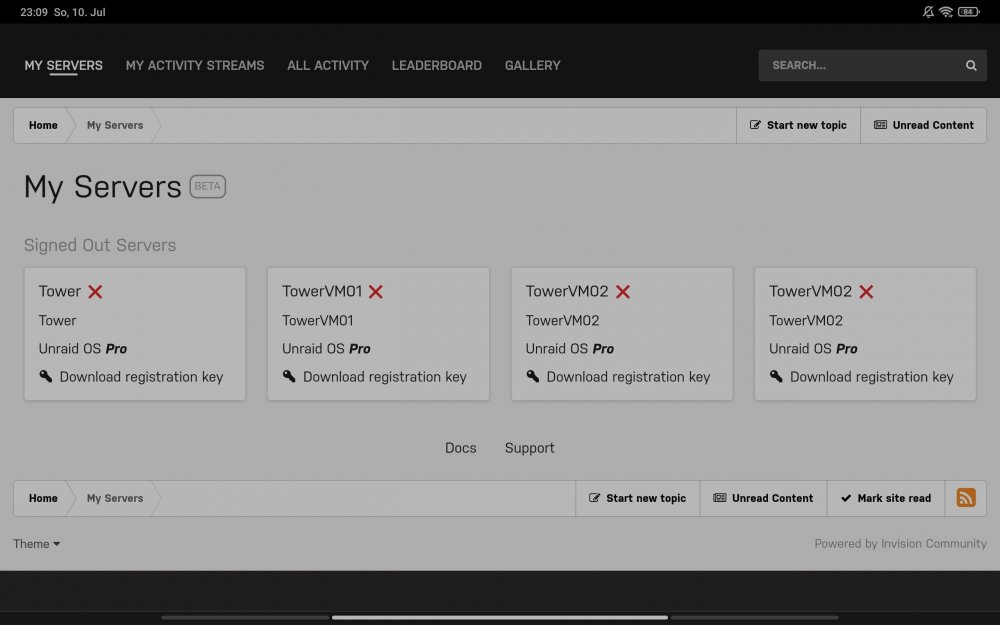Click the Tower server card title

(x=59, y=291)
